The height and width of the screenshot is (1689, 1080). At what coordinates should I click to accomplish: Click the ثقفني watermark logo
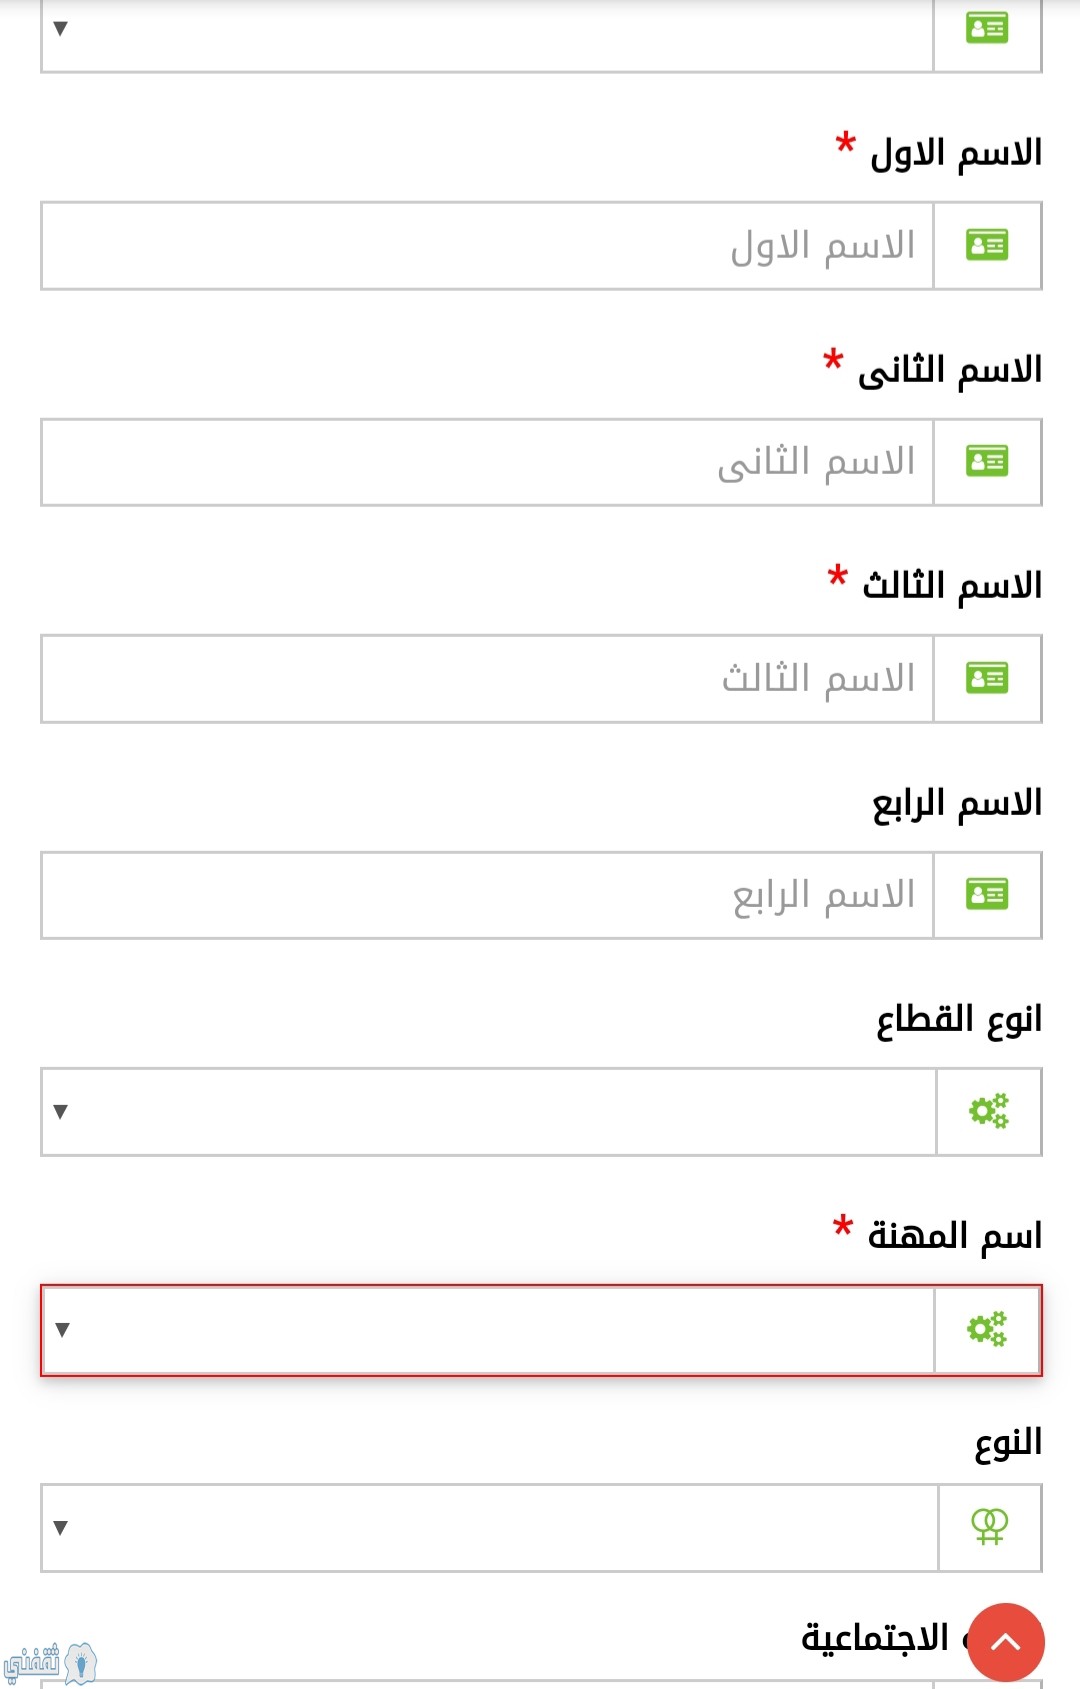click(50, 1663)
